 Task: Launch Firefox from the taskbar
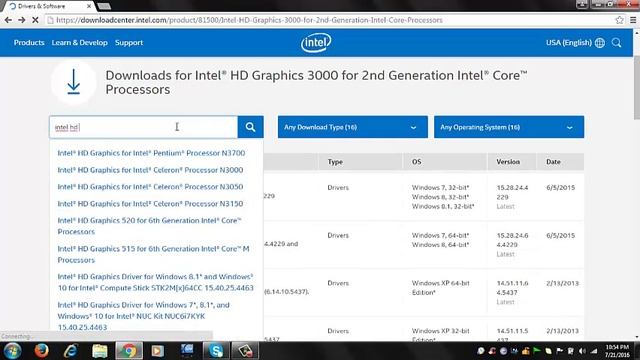point(41,351)
